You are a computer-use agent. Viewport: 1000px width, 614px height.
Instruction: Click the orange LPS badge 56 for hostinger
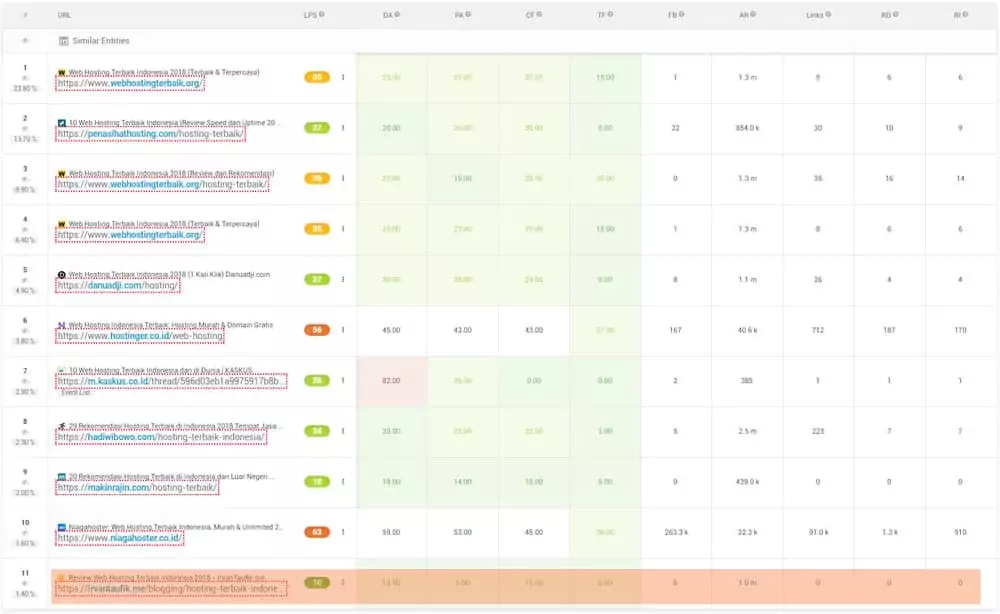[317, 330]
